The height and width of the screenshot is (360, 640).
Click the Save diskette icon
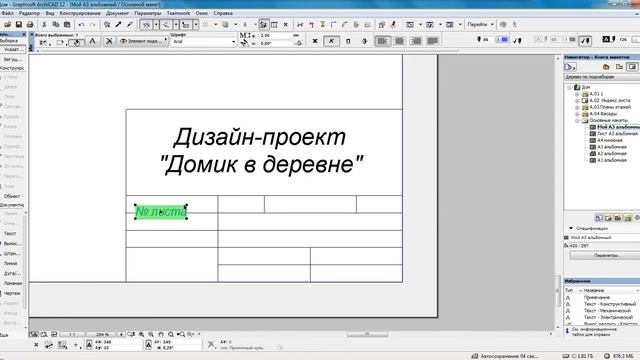tap(18, 24)
